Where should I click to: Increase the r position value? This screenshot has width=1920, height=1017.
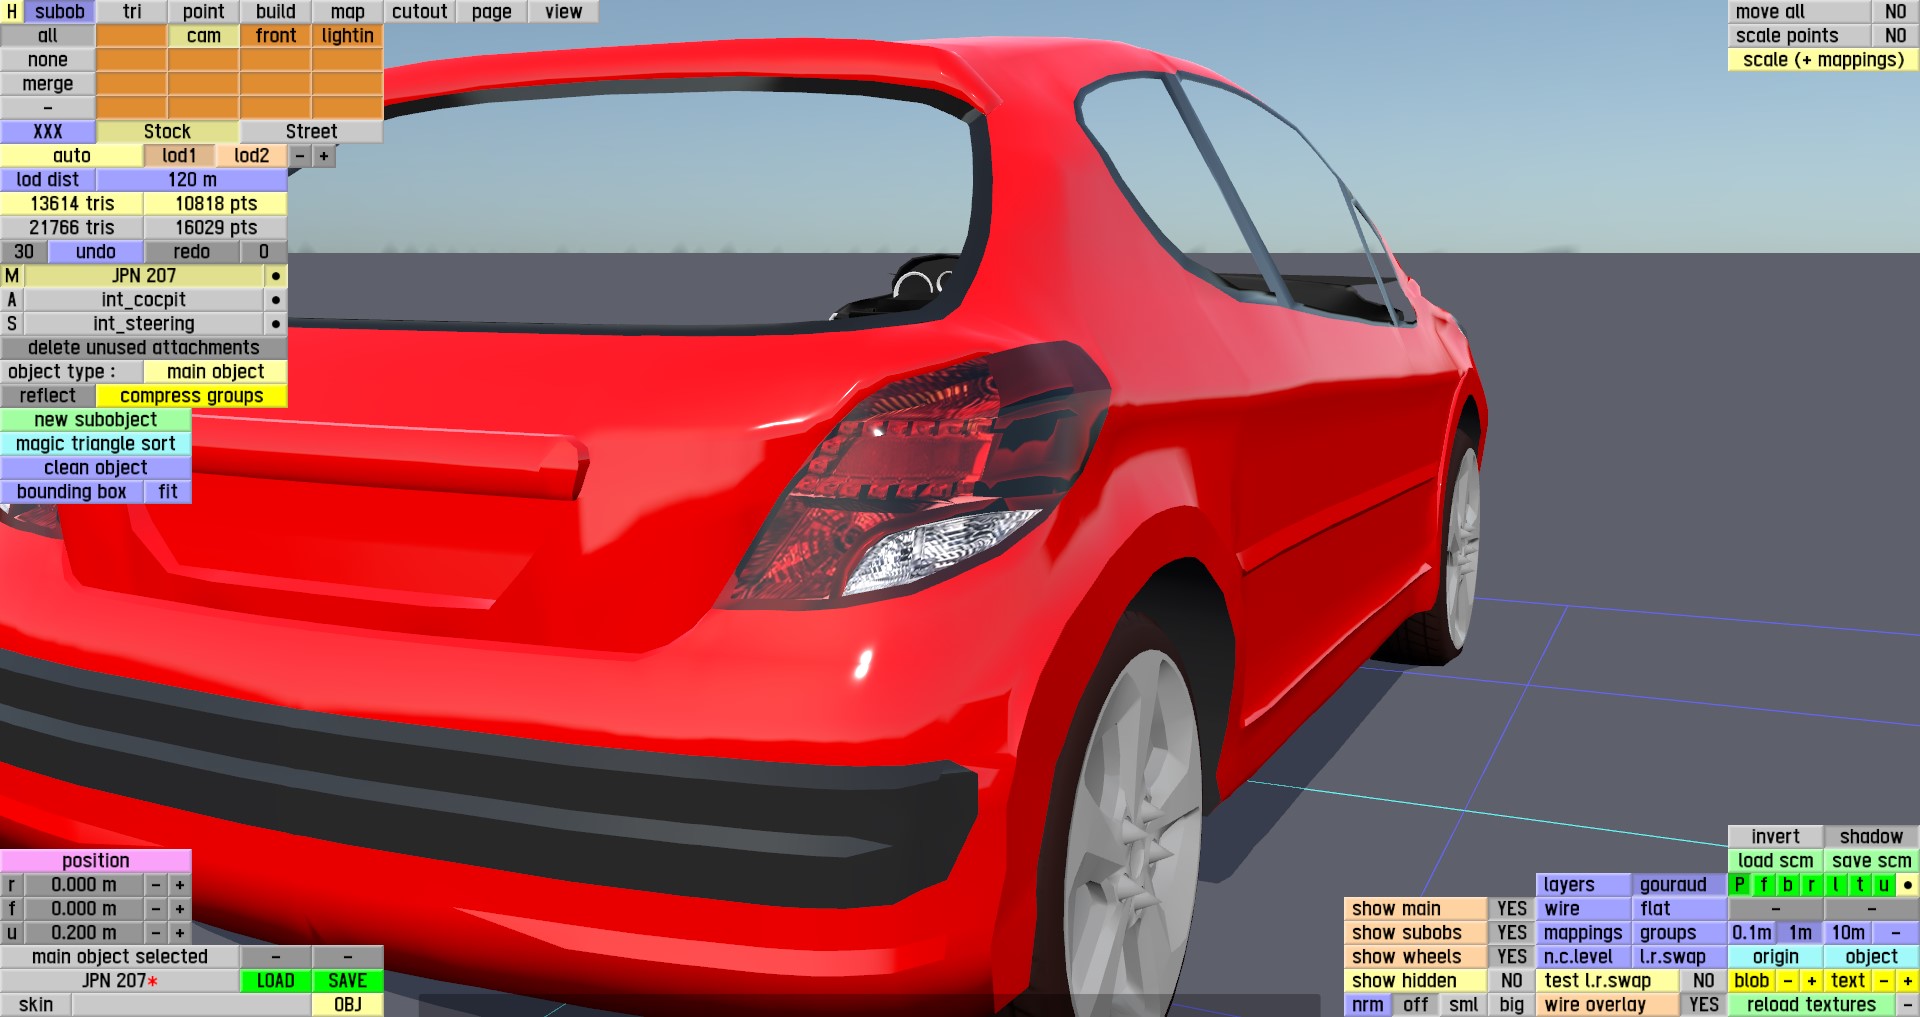click(180, 885)
